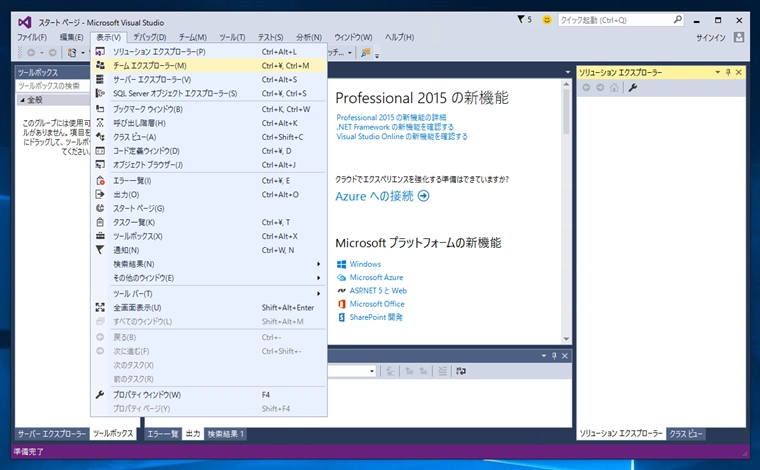The image size is (760, 470).
Task: Select Properties Window menu entry
Action: pos(209,394)
